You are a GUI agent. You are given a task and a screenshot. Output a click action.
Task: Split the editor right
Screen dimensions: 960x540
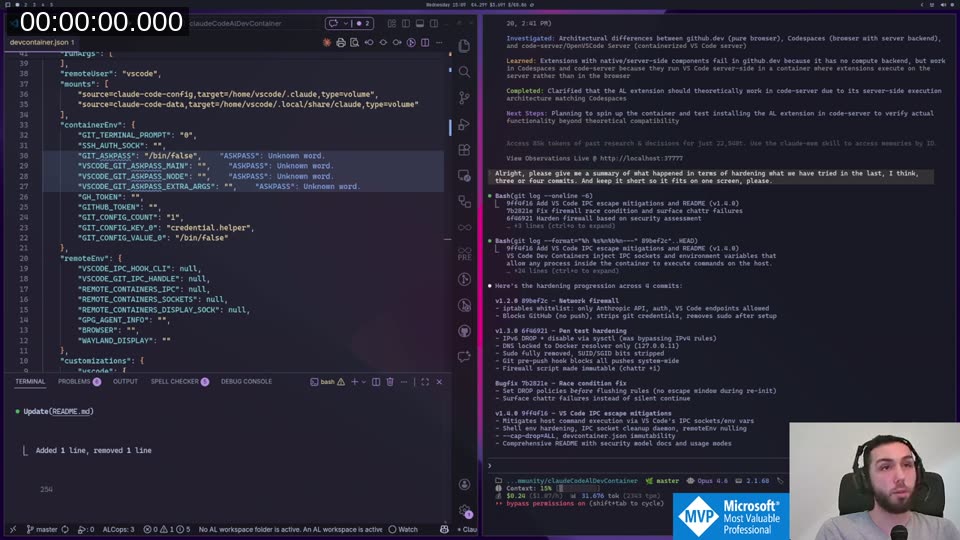pos(425,42)
